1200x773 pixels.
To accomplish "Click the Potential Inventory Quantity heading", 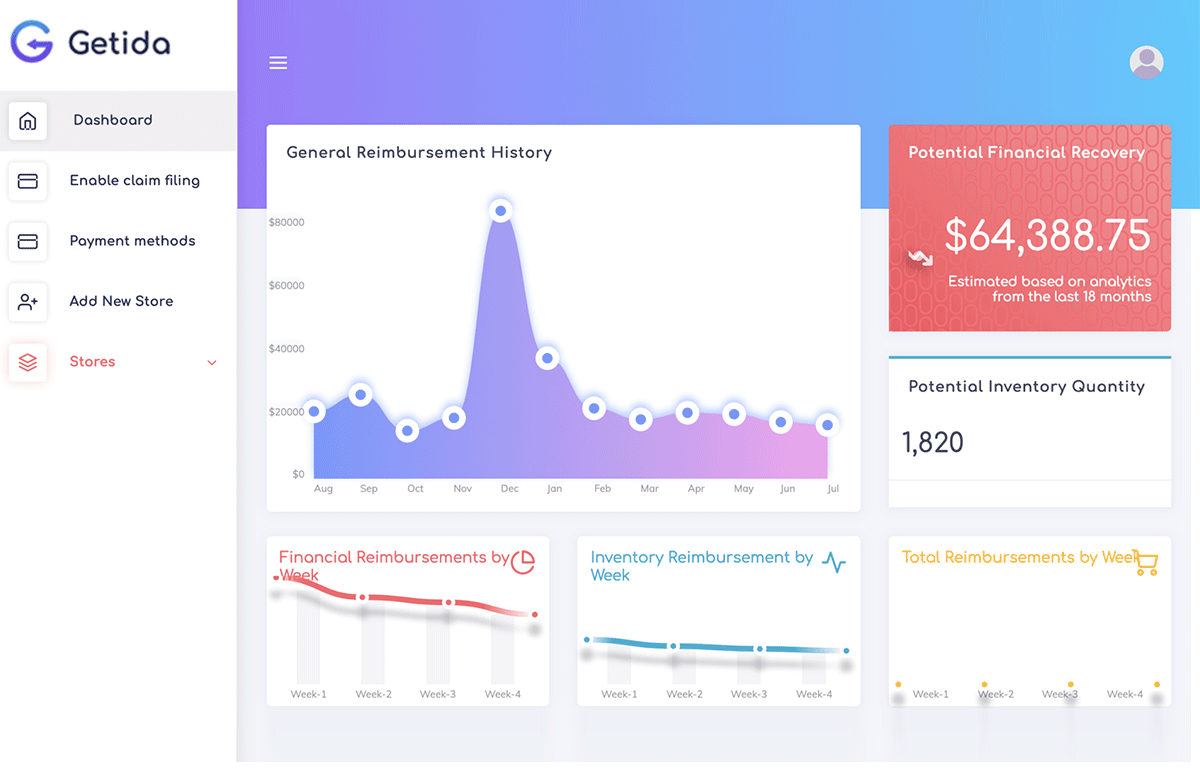I will [x=1027, y=386].
